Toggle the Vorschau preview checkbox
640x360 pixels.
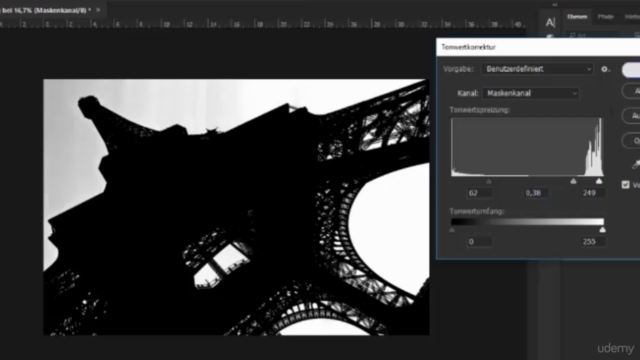pyautogui.click(x=625, y=184)
